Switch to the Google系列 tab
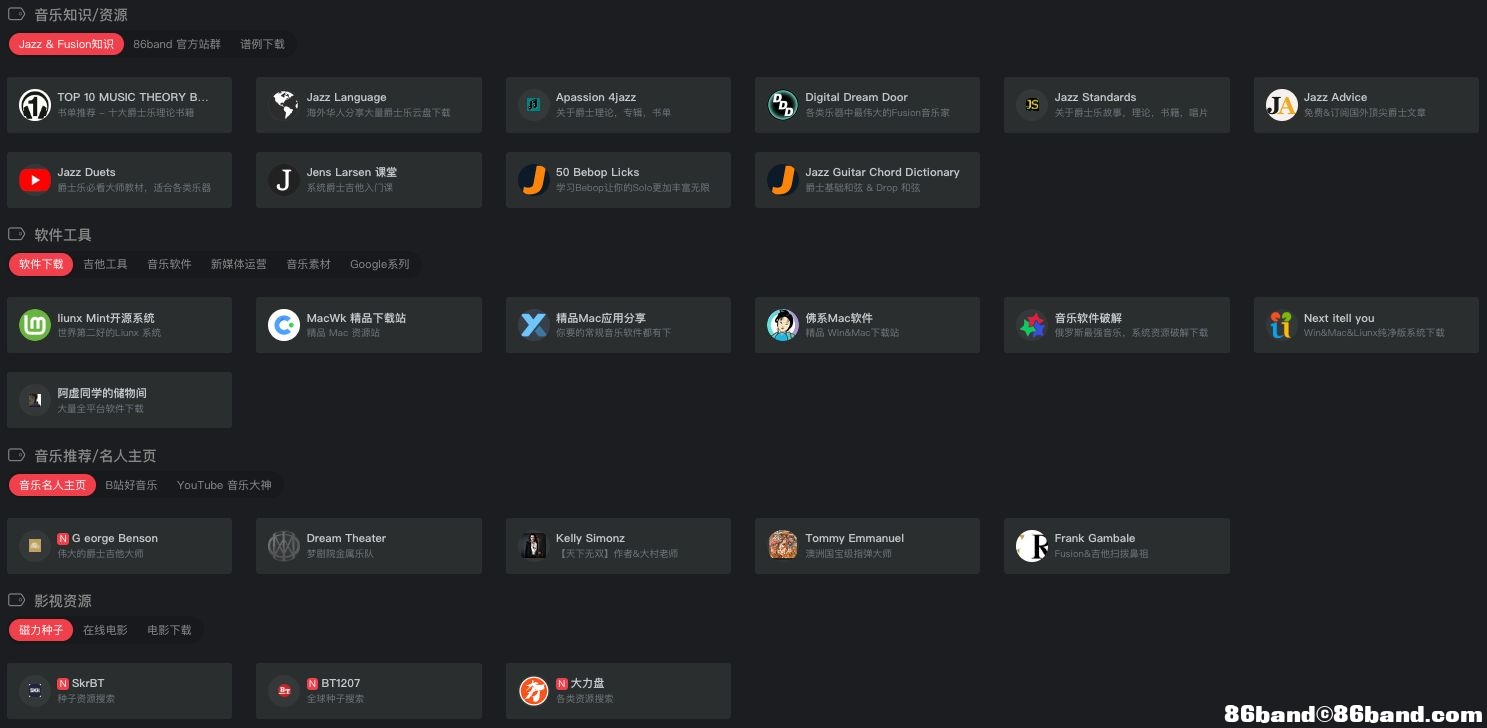1487x728 pixels. click(379, 264)
